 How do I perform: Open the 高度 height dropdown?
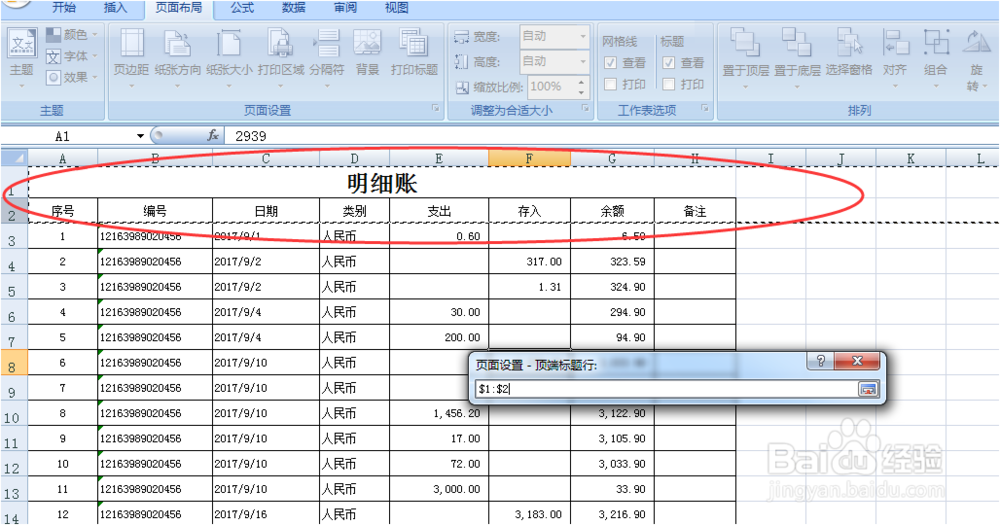[582, 61]
